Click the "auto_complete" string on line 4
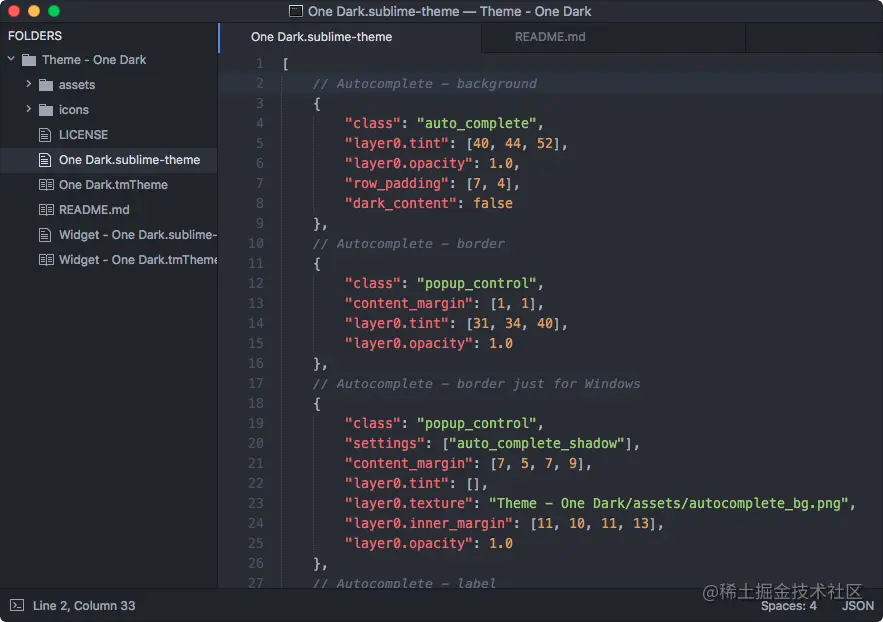This screenshot has width=883, height=622. pos(476,123)
